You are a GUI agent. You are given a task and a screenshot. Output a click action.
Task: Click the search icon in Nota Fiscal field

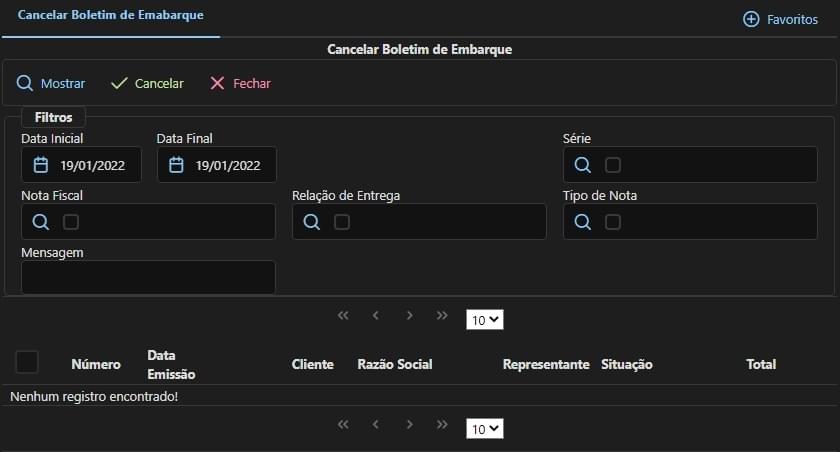(41, 222)
